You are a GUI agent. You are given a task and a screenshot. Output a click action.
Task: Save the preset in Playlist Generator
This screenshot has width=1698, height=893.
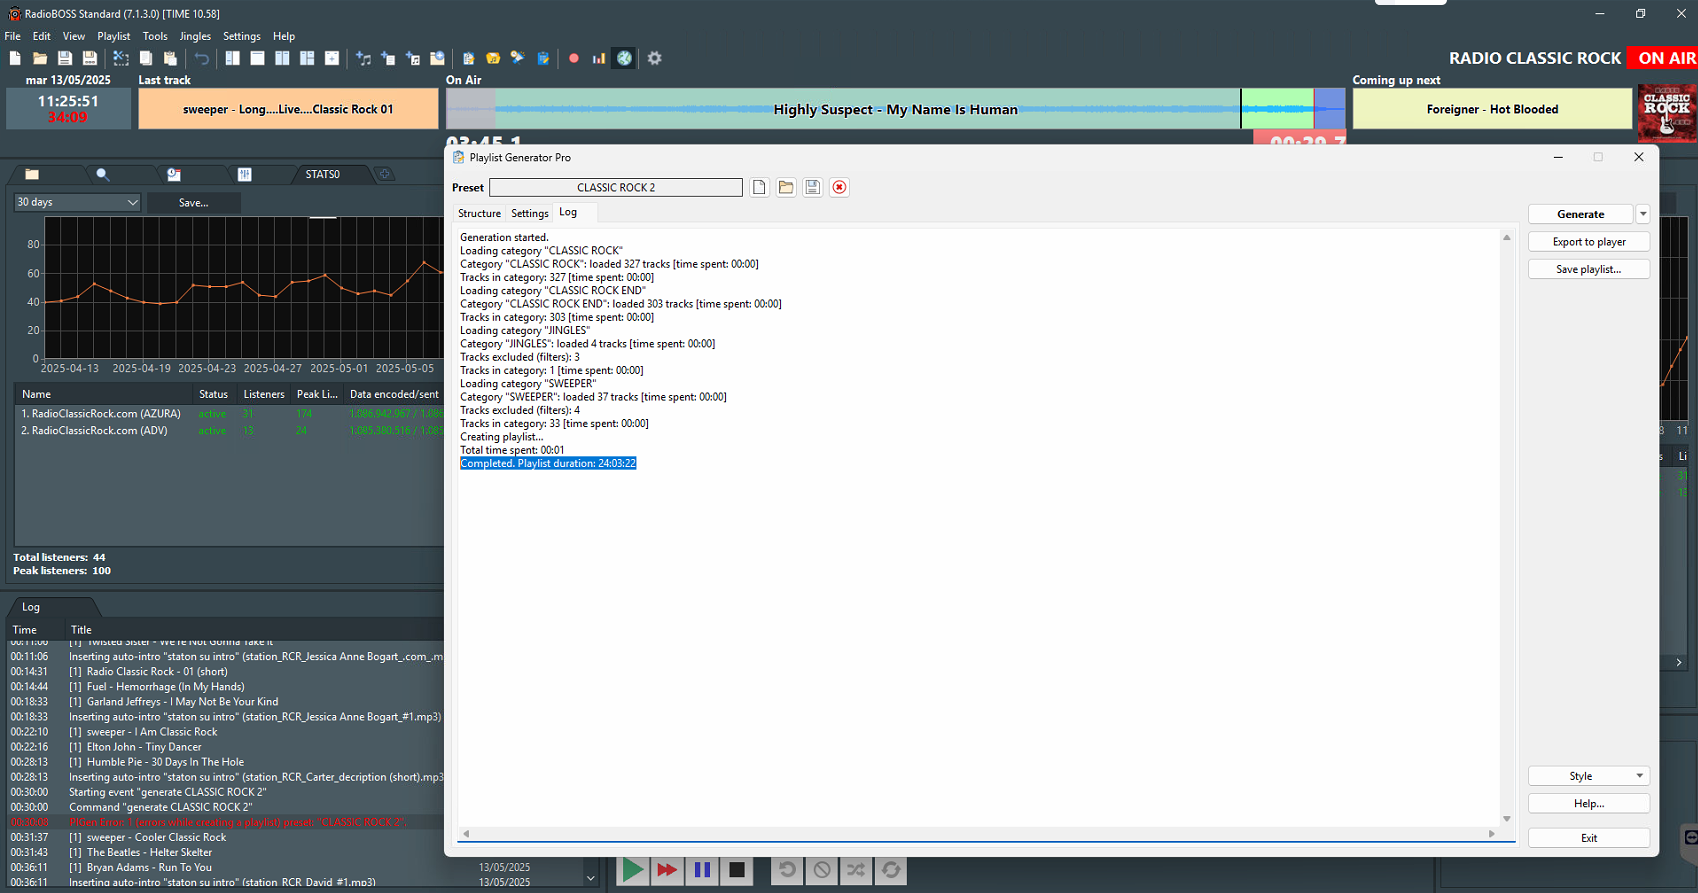click(x=813, y=188)
